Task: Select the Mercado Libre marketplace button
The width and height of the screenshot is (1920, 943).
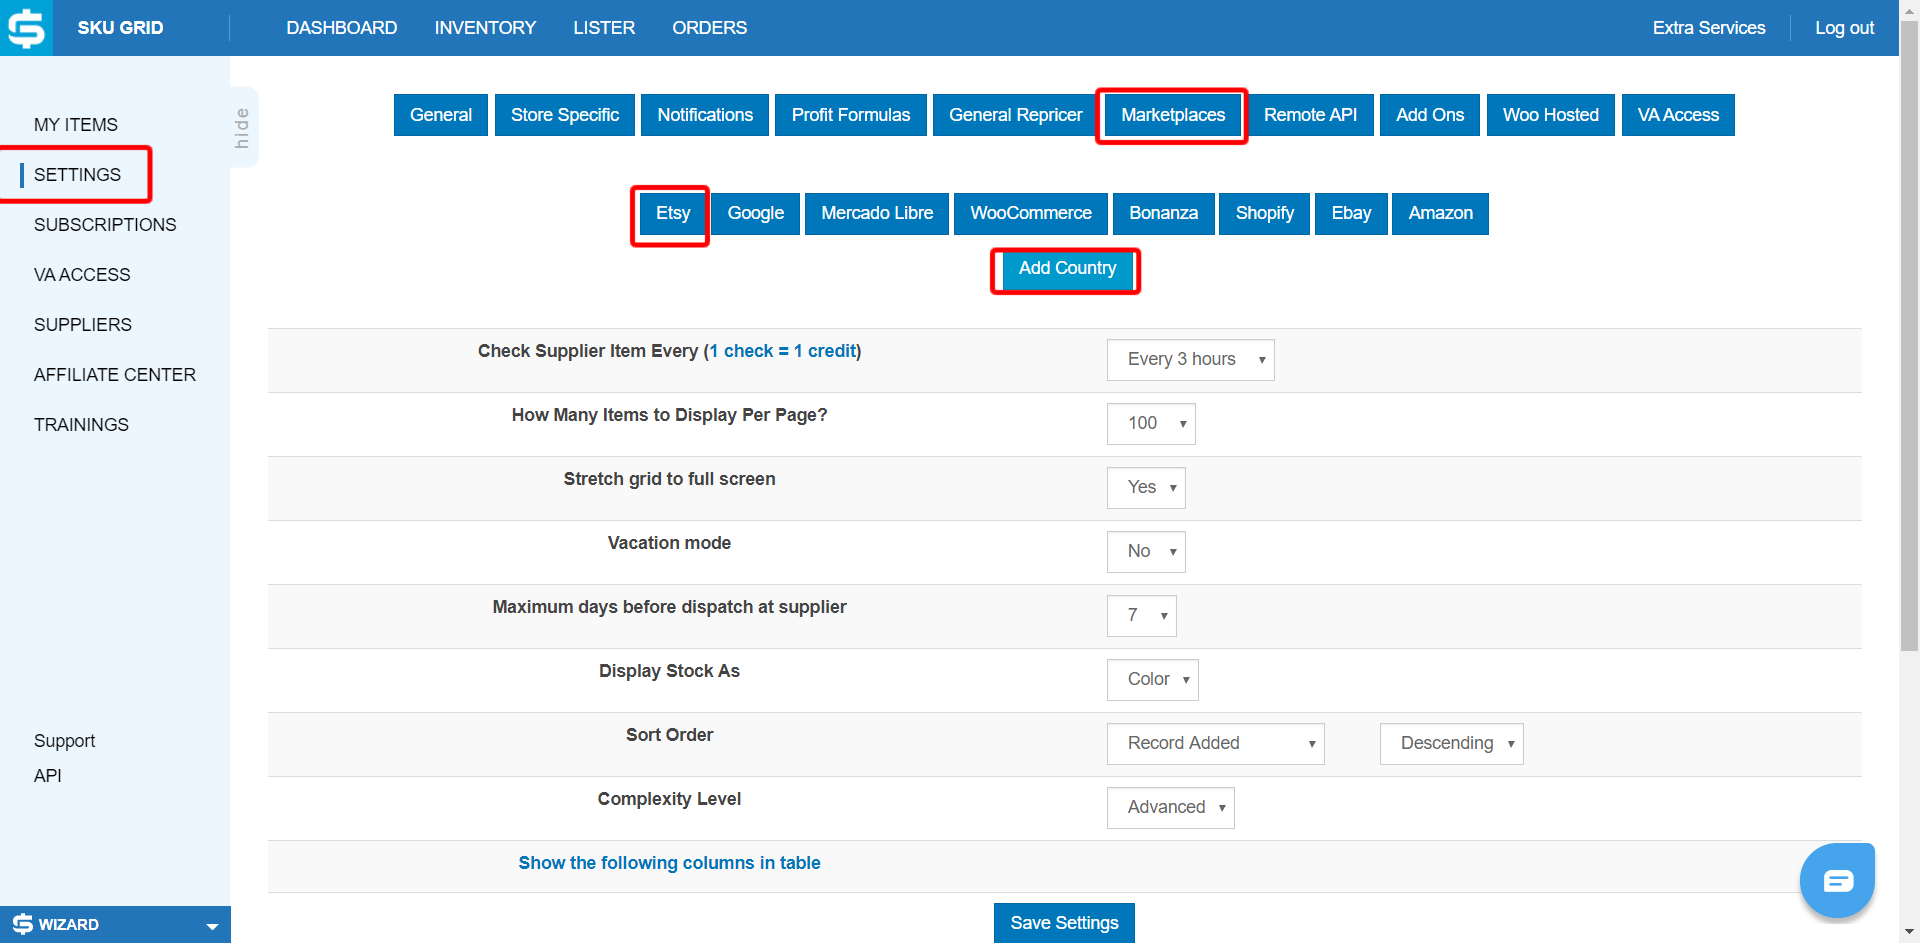Action: (x=877, y=213)
